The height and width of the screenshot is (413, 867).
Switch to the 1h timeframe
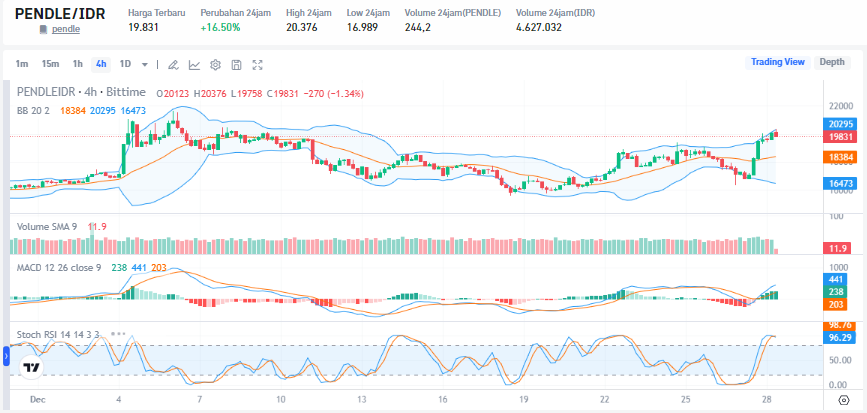(77, 64)
